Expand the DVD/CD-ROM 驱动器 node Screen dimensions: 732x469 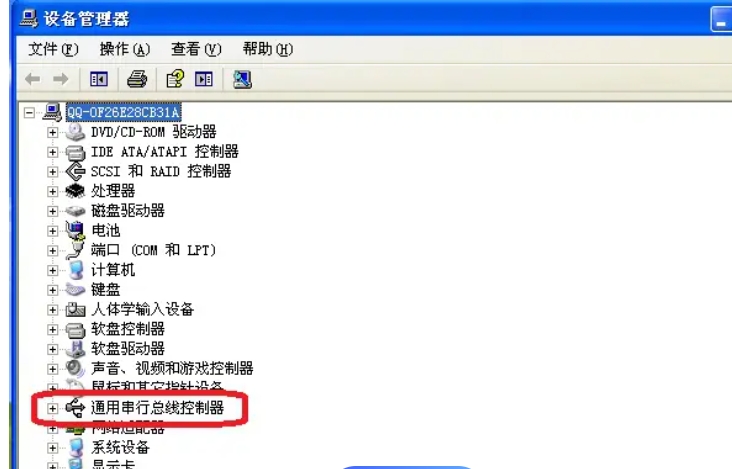click(52, 133)
